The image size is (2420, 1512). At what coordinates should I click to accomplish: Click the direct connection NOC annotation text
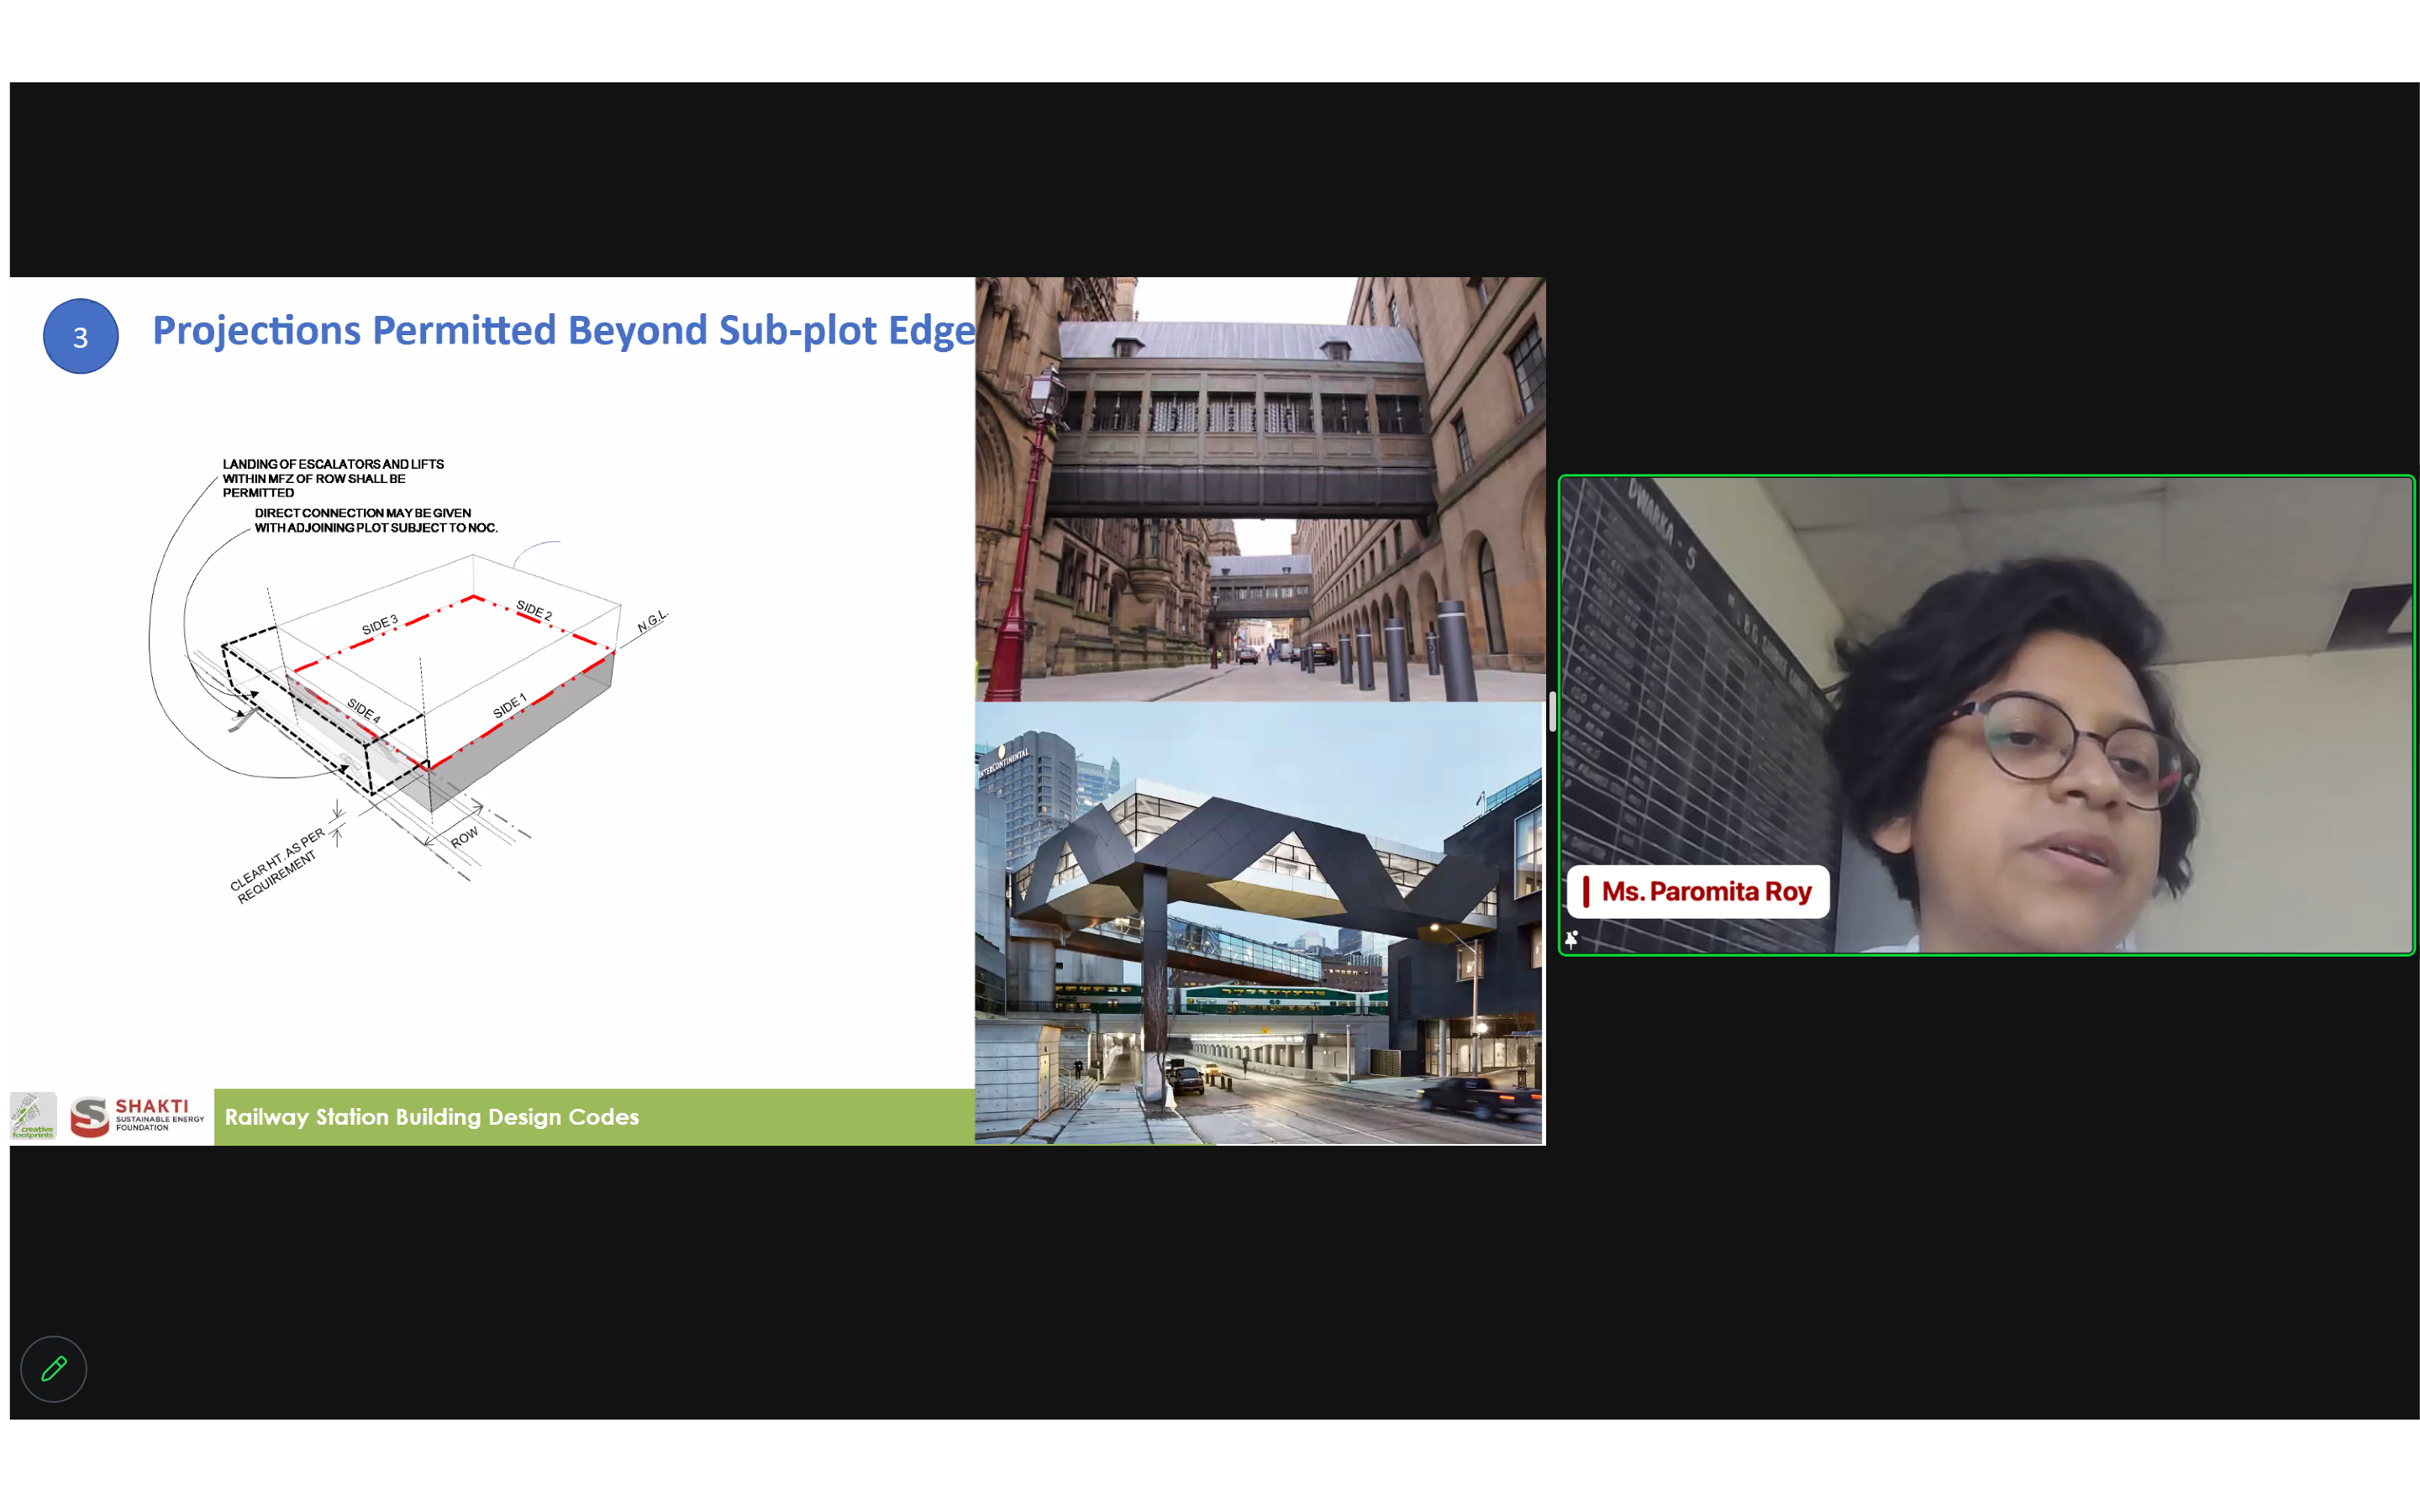click(375, 520)
